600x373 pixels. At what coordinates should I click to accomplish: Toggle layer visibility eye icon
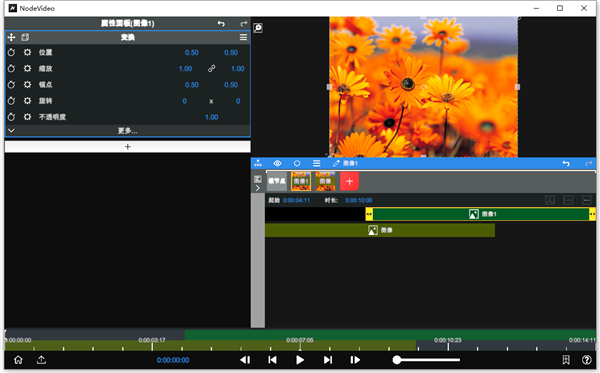pos(277,163)
